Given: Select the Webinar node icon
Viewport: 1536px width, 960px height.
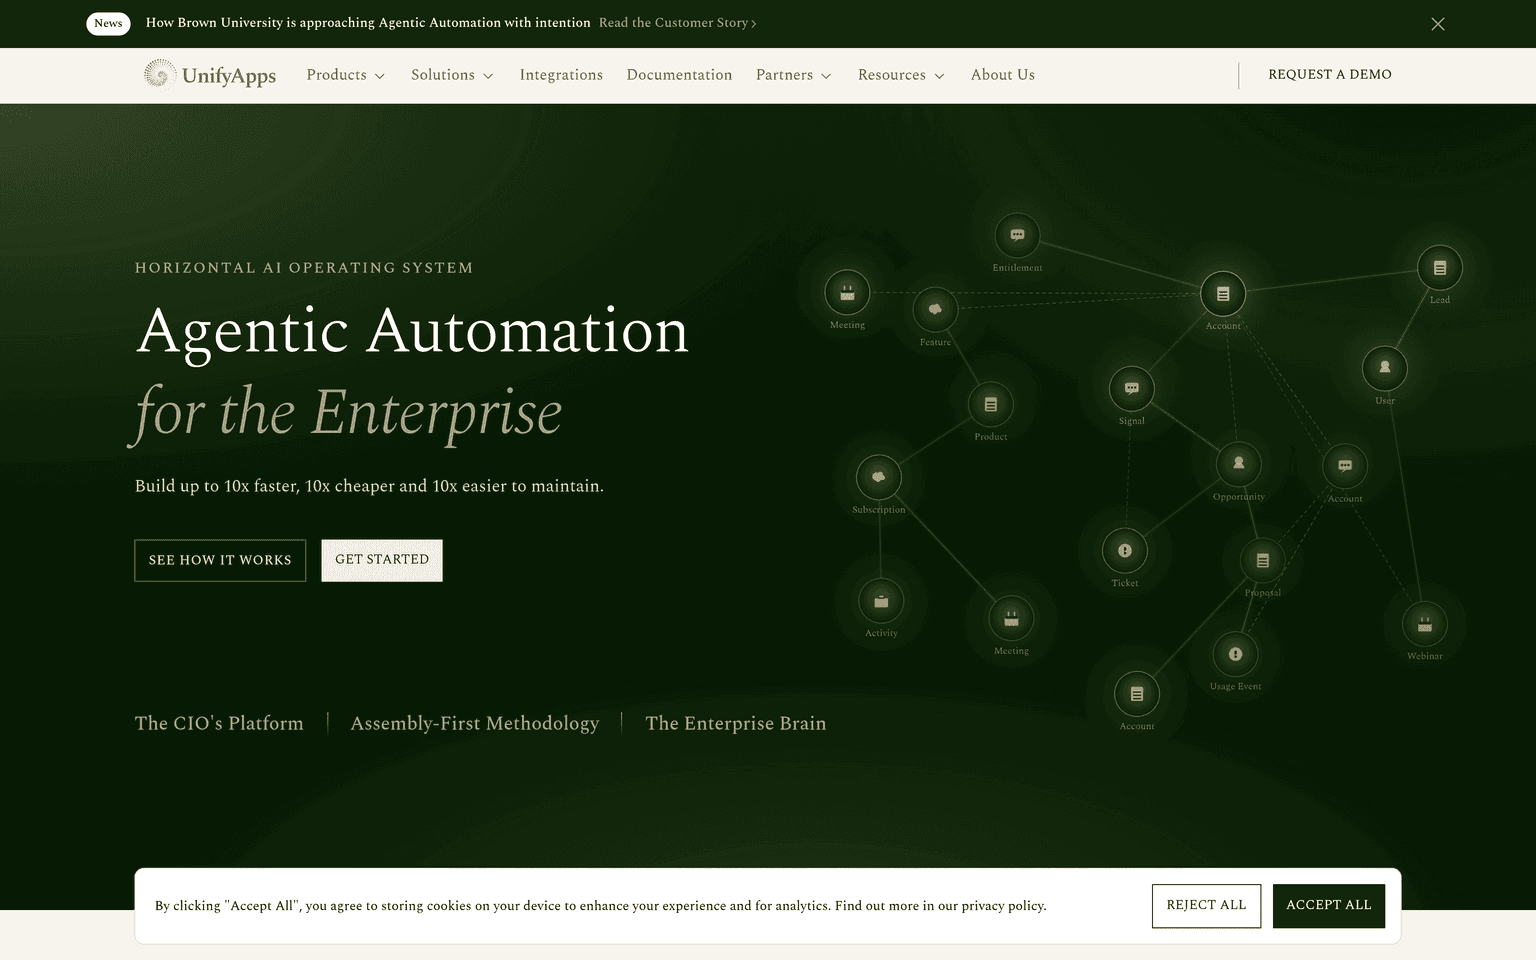Looking at the screenshot, I should click(x=1425, y=625).
